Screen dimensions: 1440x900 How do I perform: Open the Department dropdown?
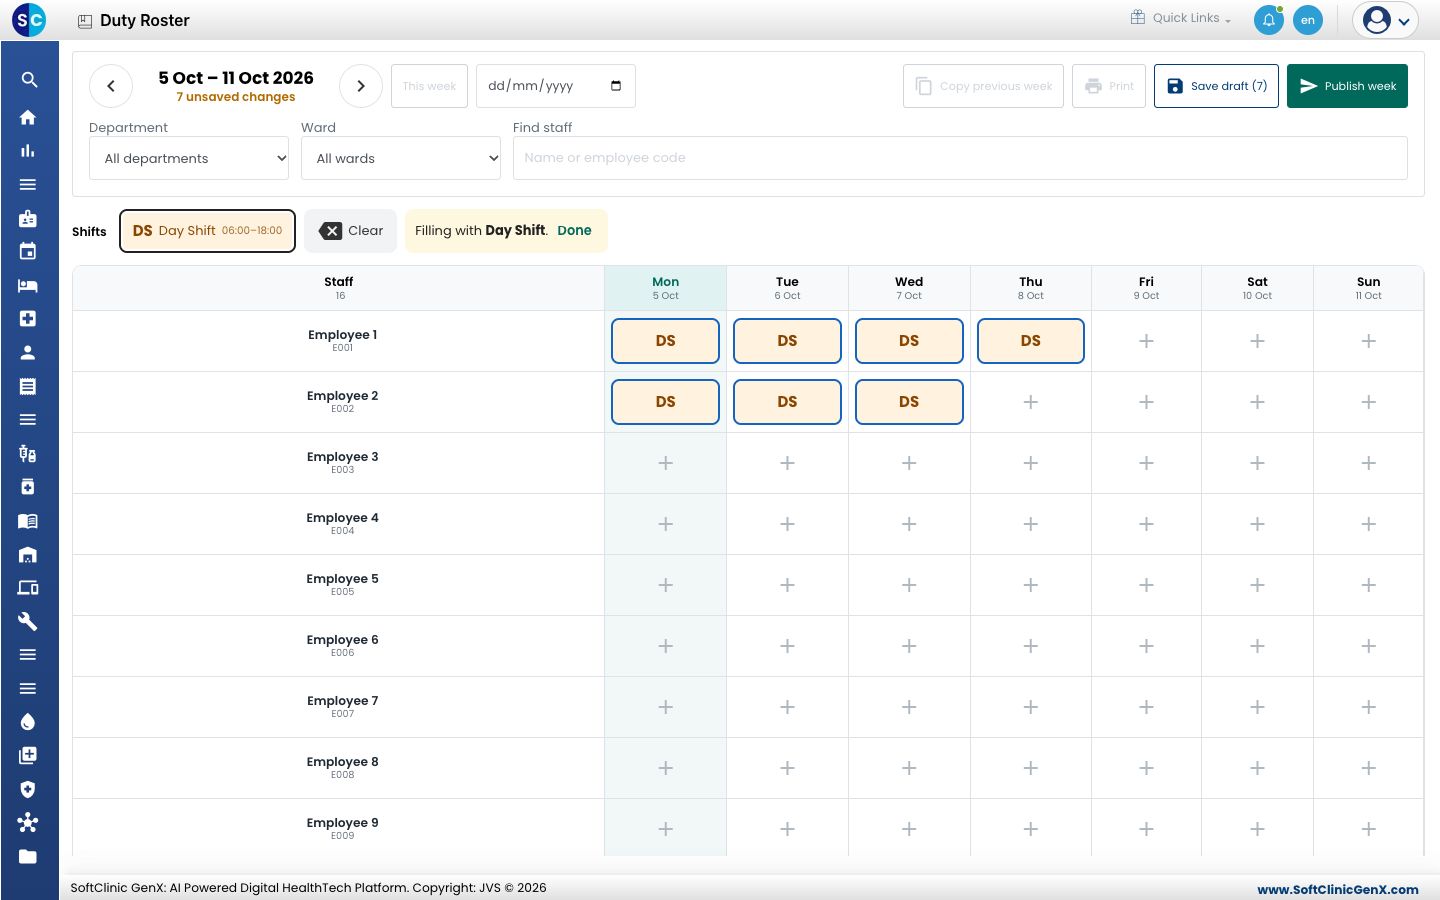pos(189,158)
